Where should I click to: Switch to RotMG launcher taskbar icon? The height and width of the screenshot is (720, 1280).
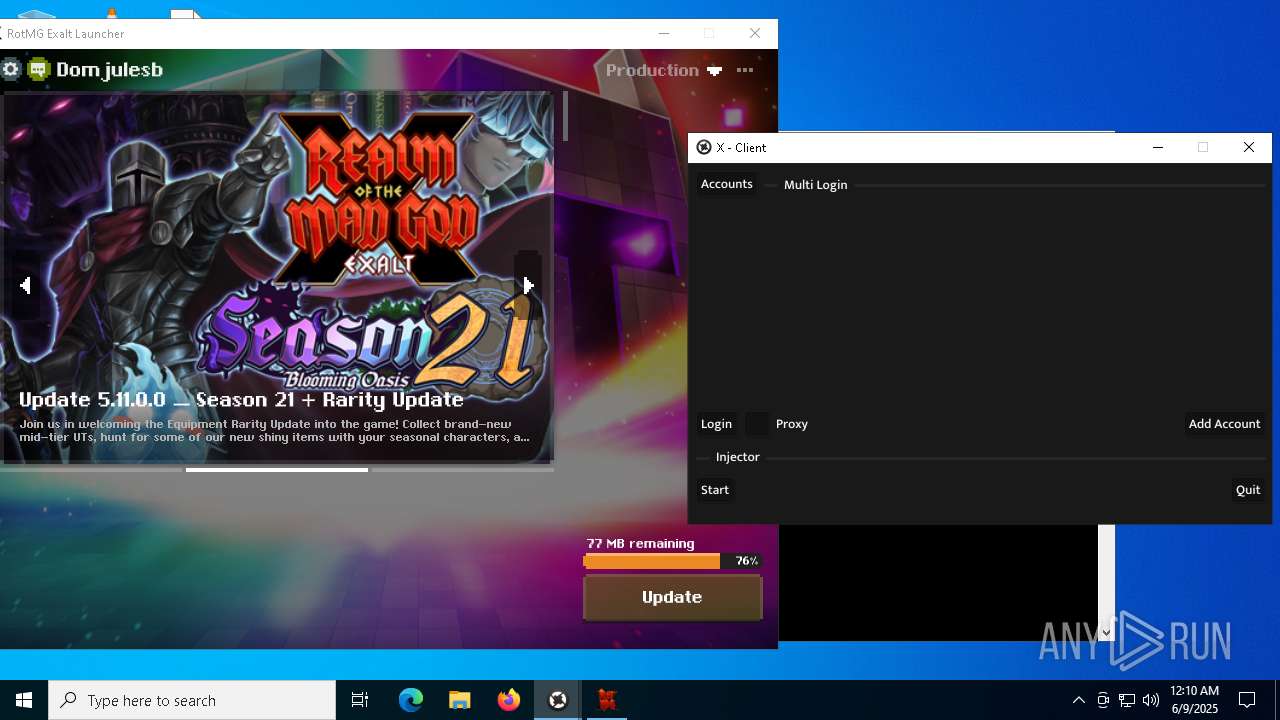[607, 700]
